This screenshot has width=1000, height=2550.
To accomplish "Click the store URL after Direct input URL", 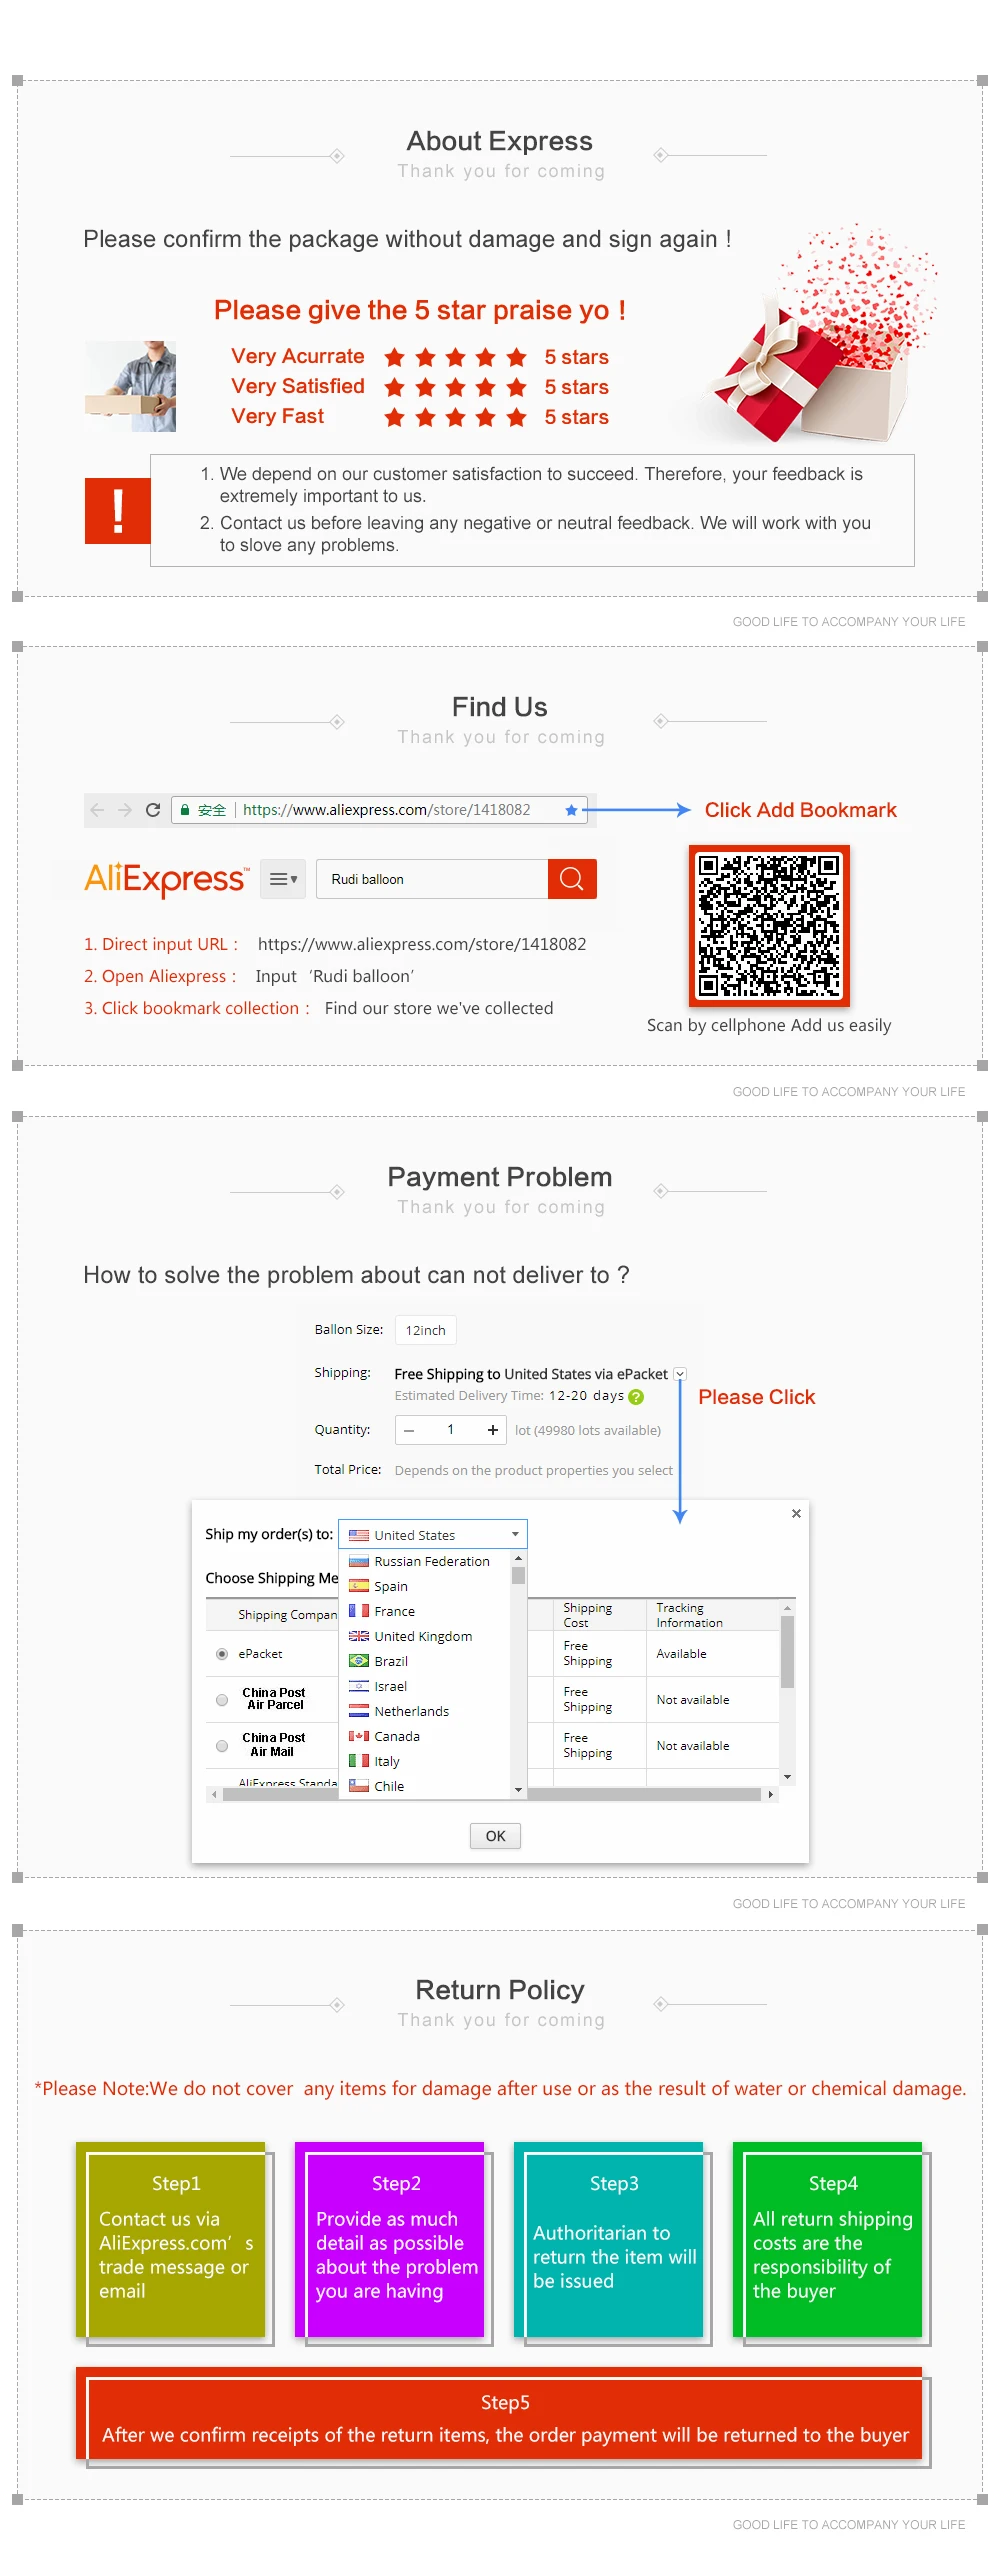I will click(x=422, y=944).
